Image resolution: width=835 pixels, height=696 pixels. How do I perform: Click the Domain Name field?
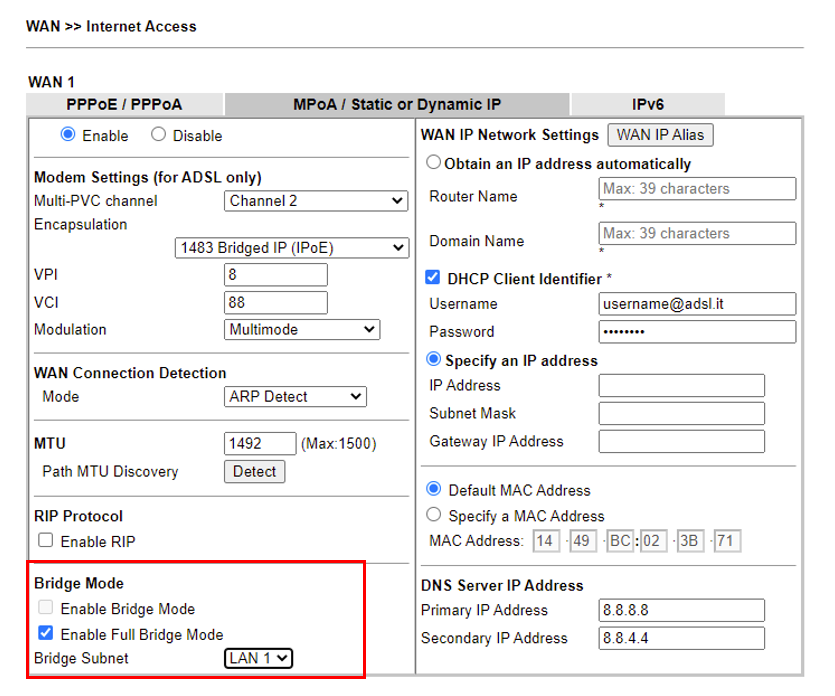(697, 233)
